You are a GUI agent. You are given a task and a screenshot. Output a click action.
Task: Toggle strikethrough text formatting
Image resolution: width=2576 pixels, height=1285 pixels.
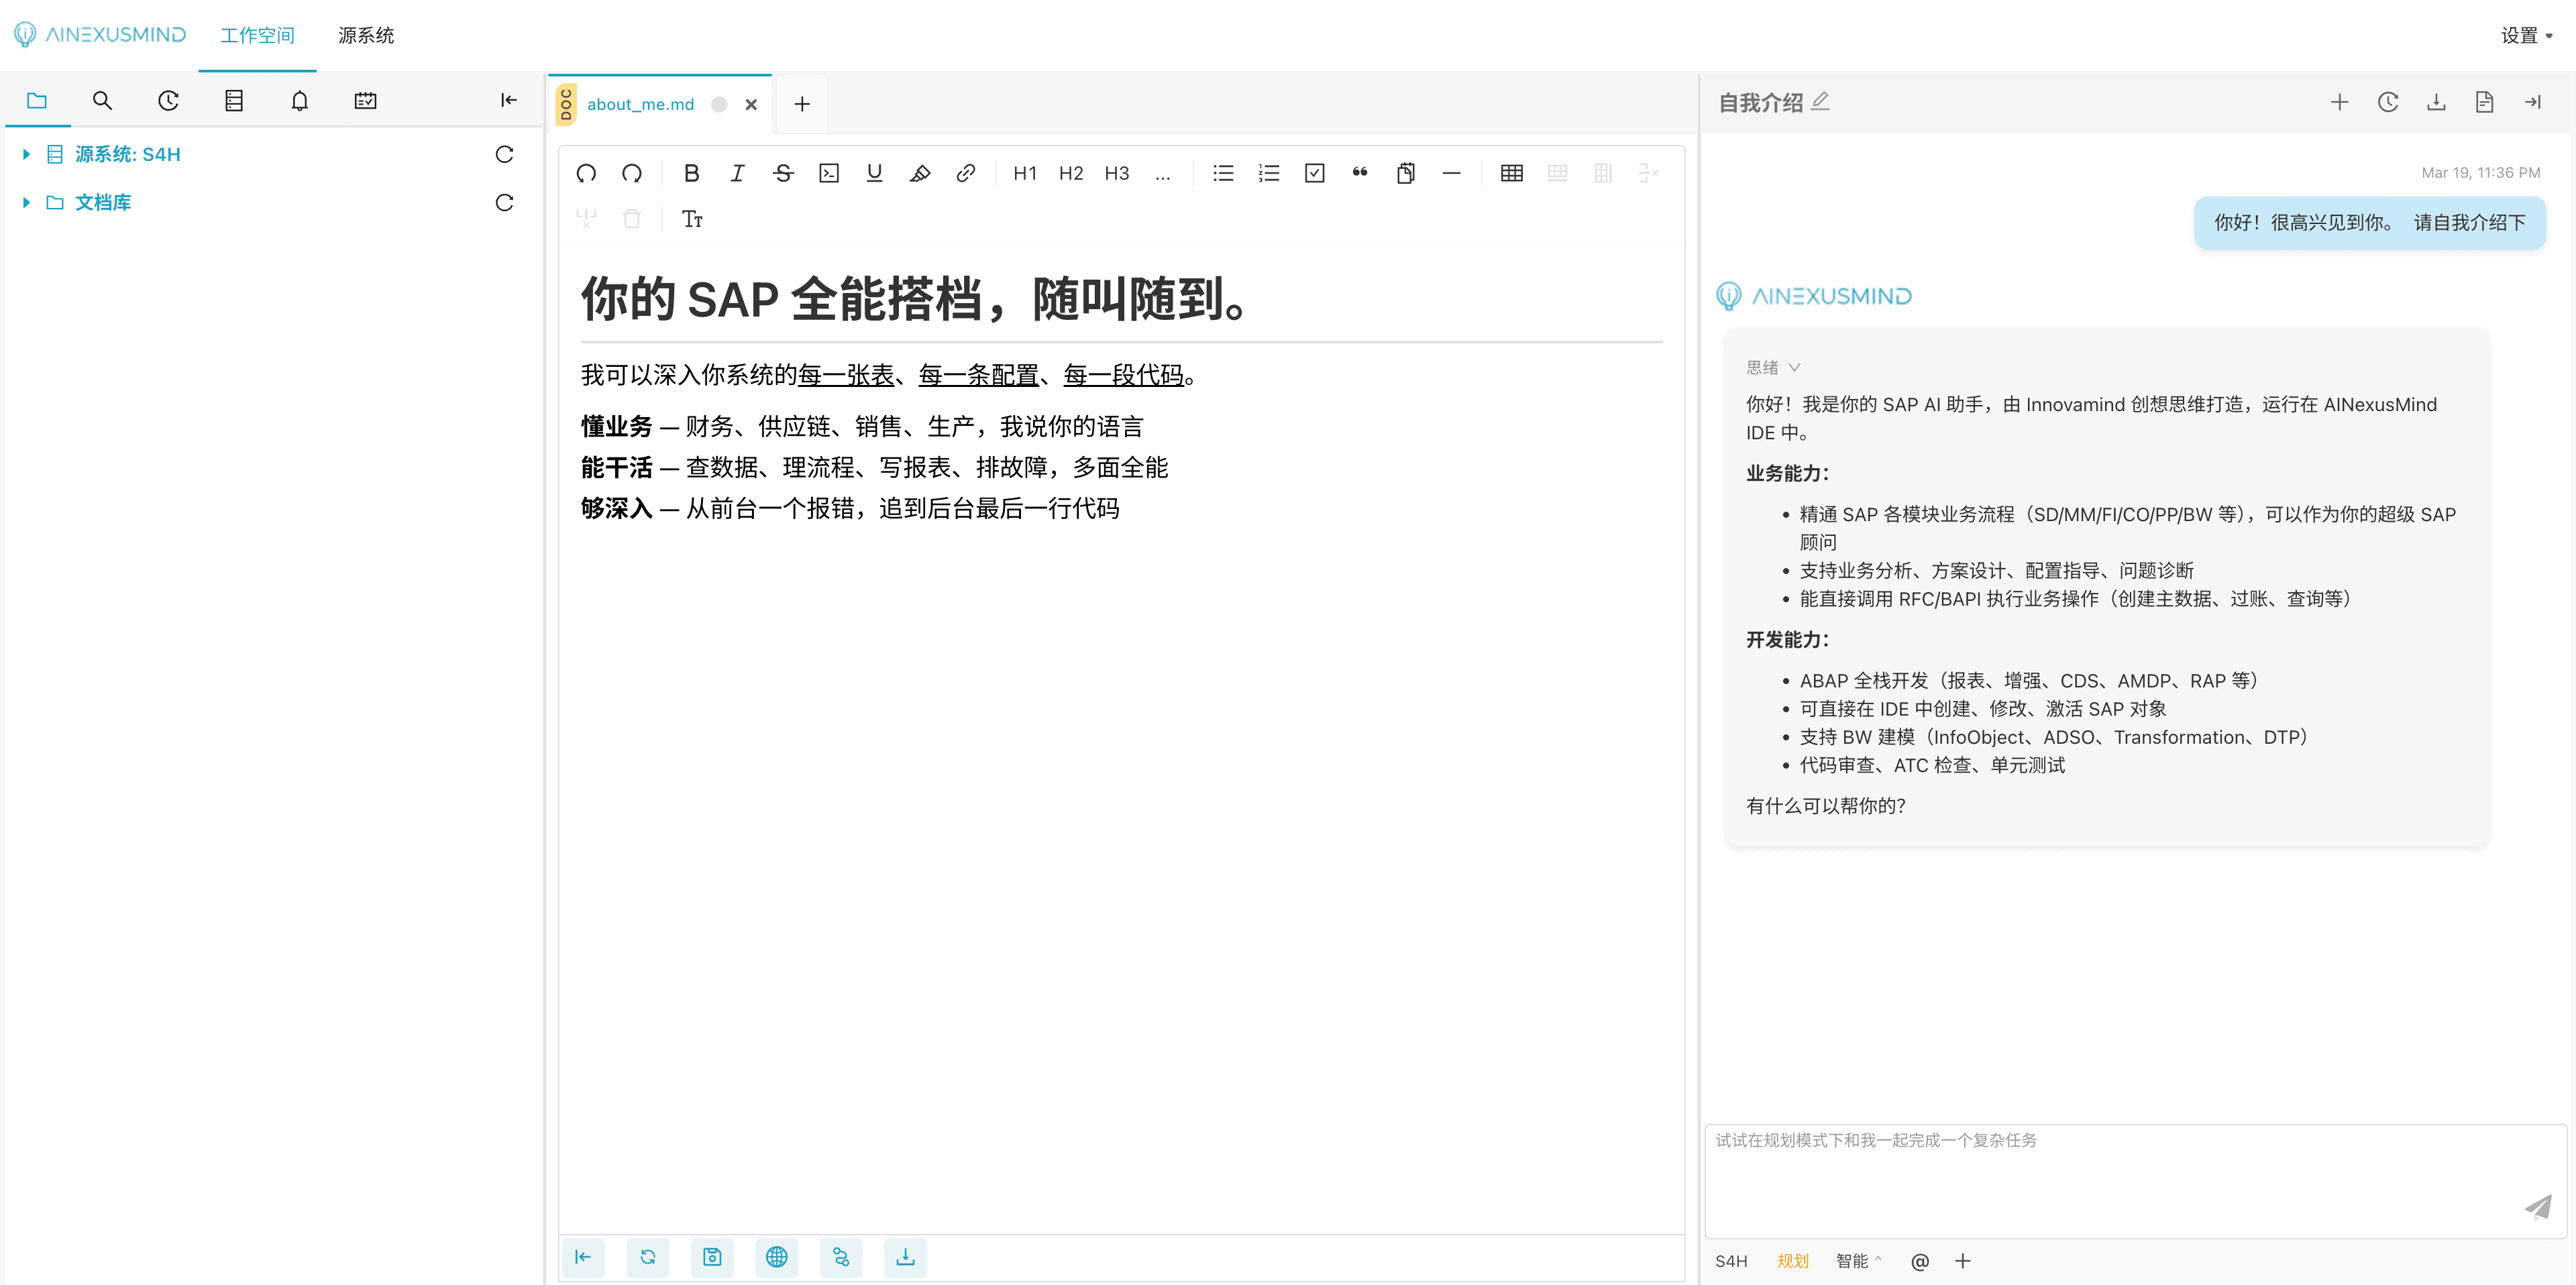pos(783,173)
